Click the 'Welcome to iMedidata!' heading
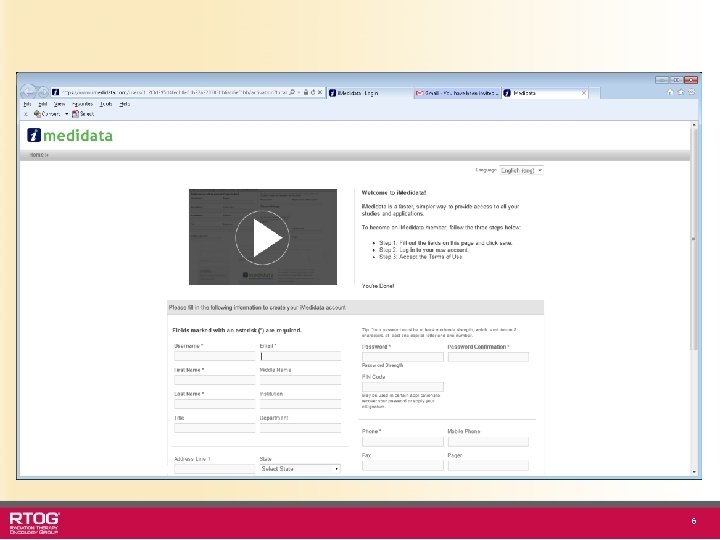Image resolution: width=720 pixels, height=540 pixels. (x=394, y=193)
